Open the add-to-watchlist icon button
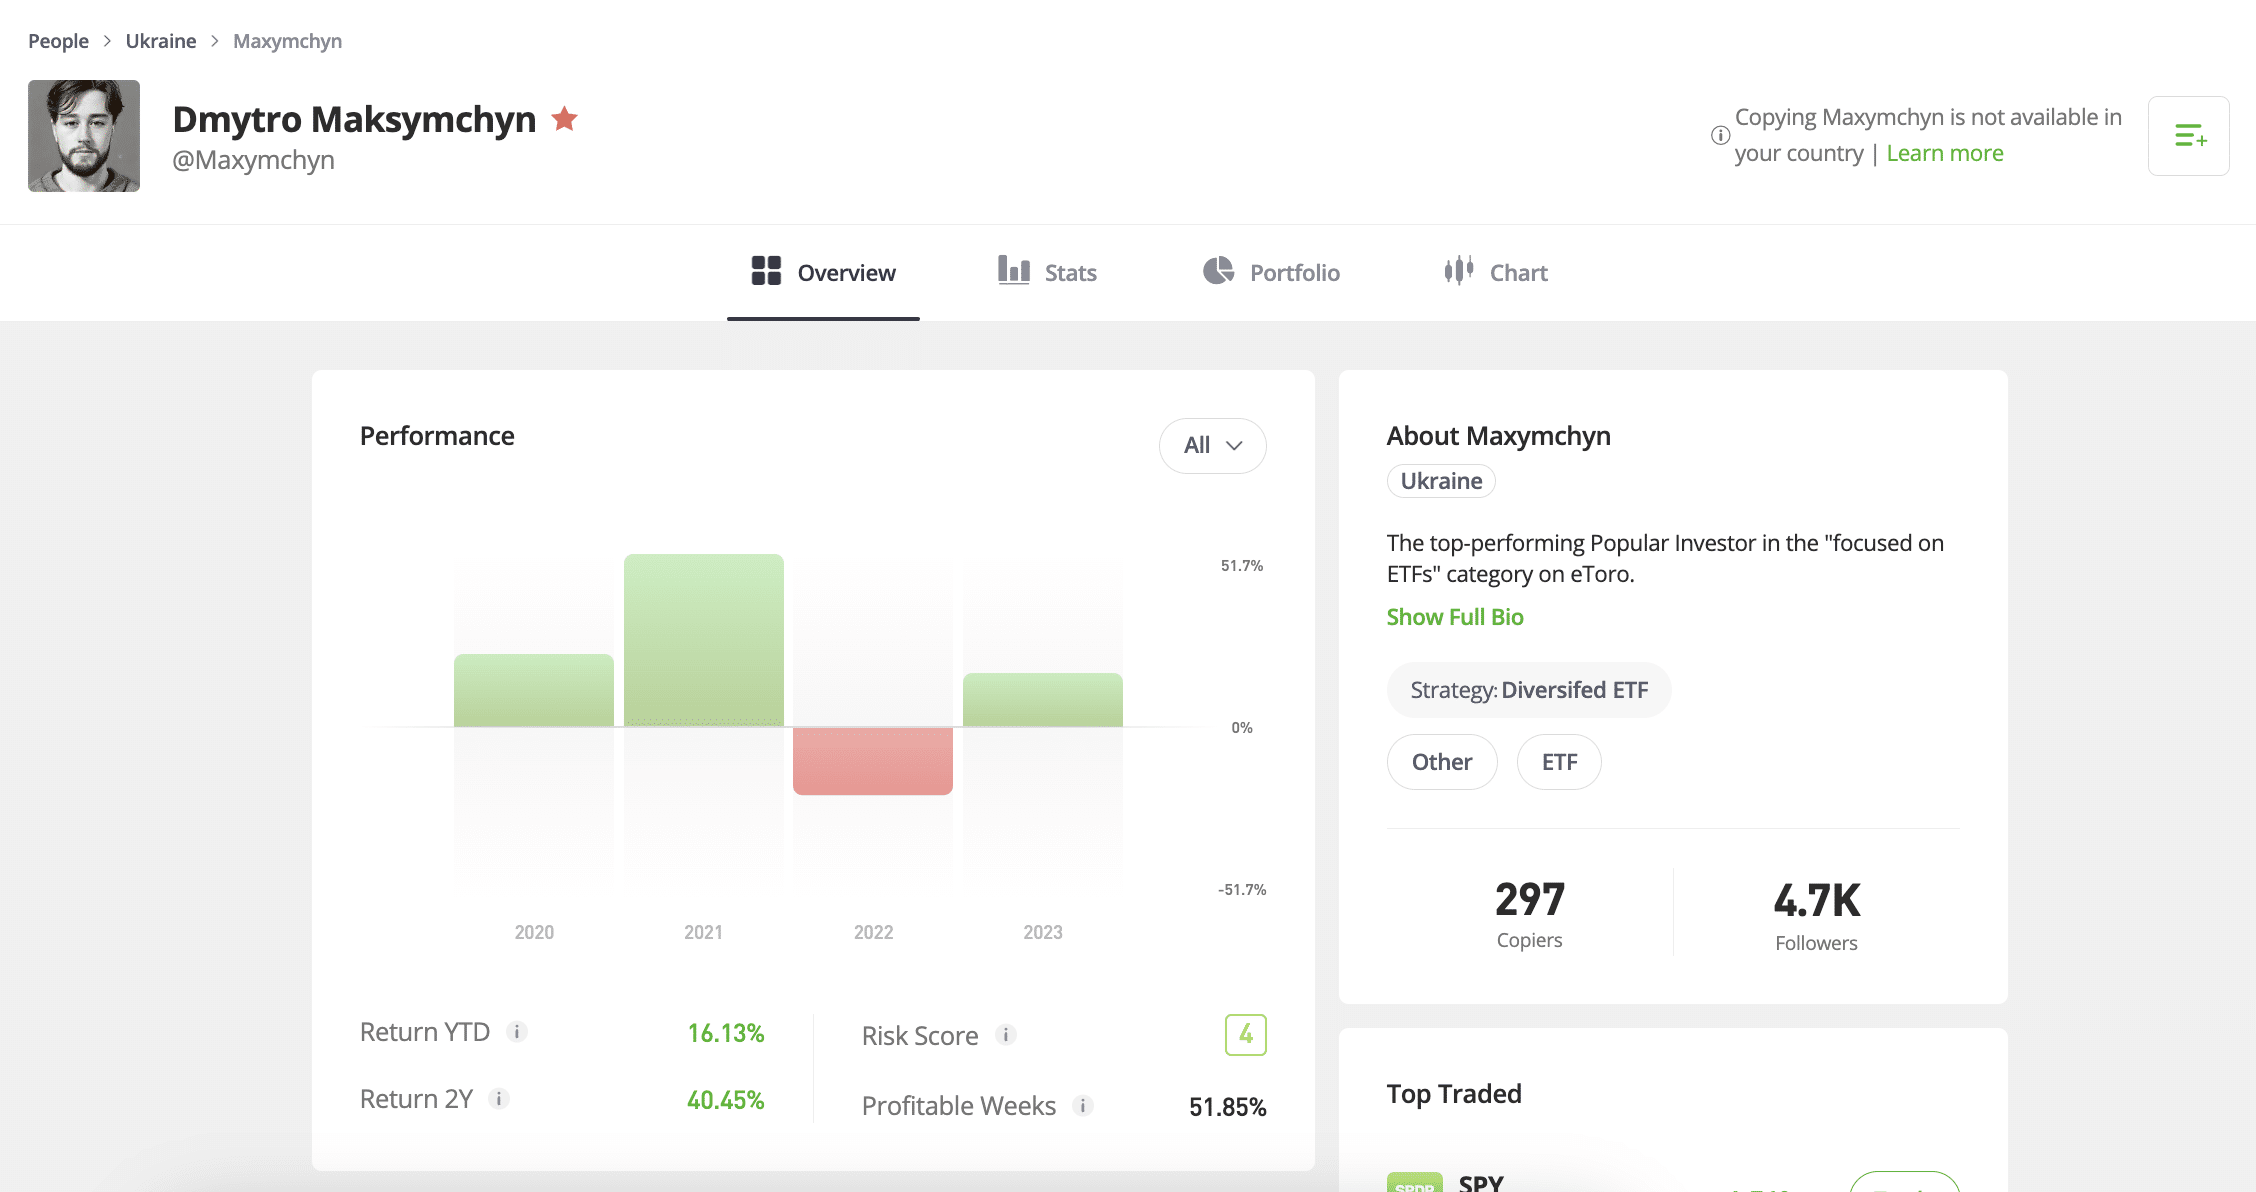This screenshot has width=2256, height=1192. (2189, 136)
